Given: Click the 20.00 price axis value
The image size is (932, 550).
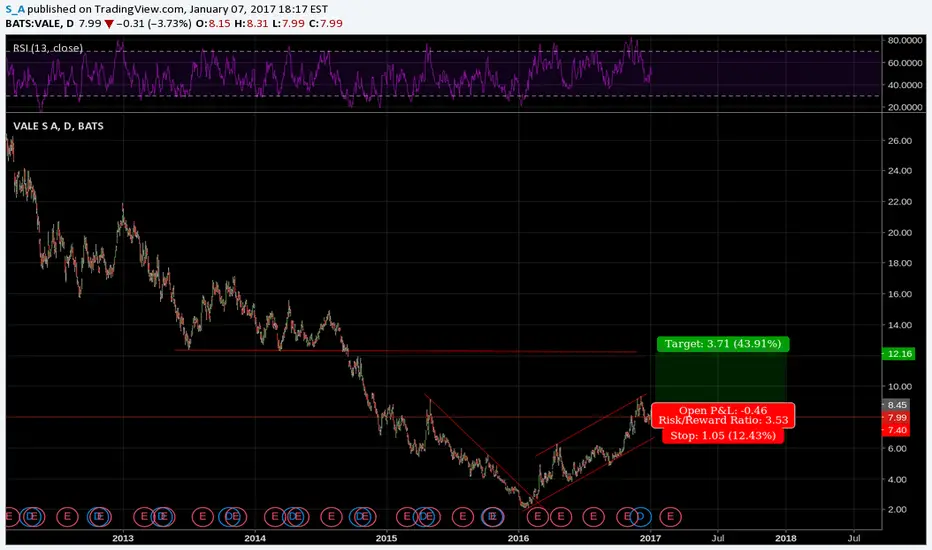Looking at the screenshot, I should coord(900,232).
